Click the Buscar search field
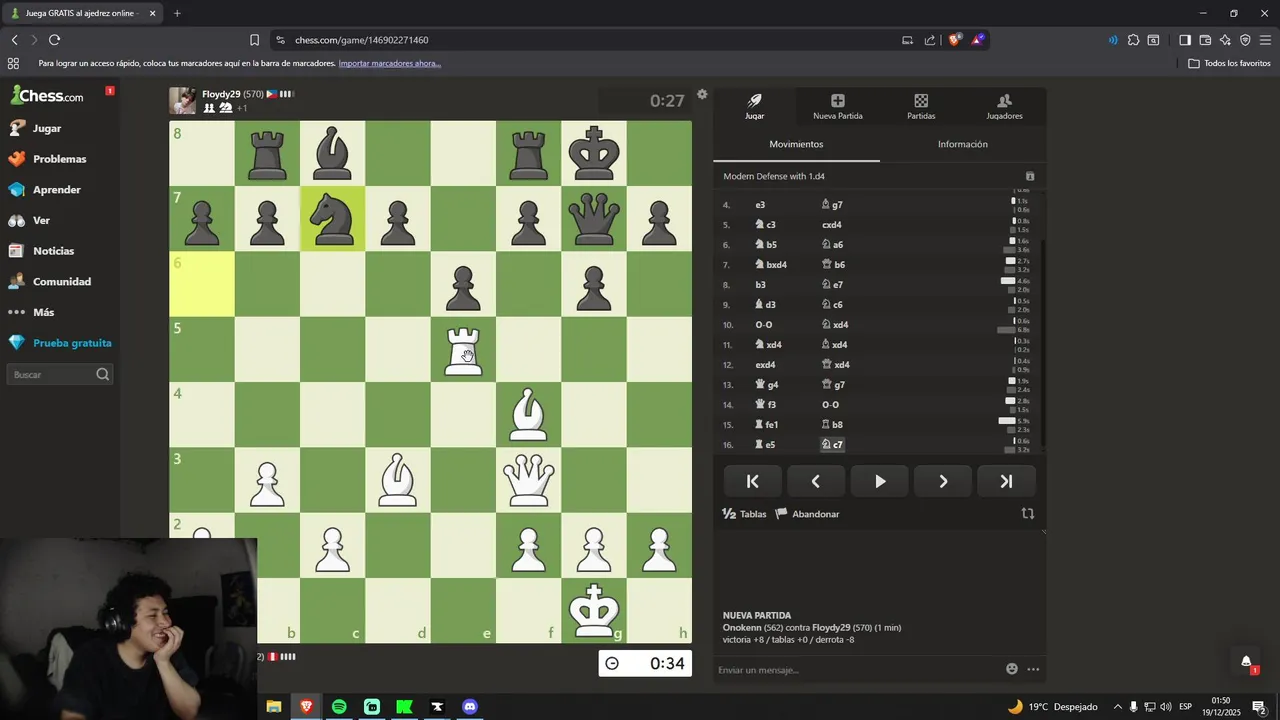1280x720 pixels. pos(60,374)
